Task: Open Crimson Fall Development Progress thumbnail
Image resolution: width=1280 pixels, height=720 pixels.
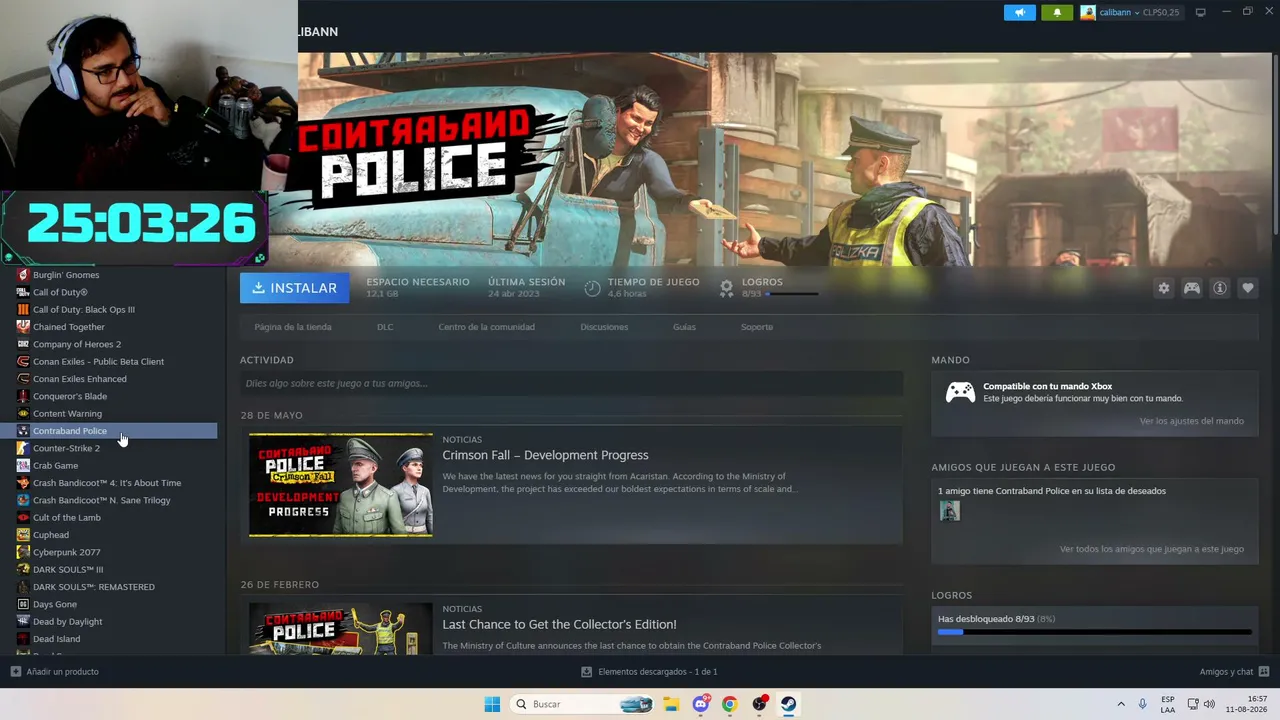Action: click(341, 485)
